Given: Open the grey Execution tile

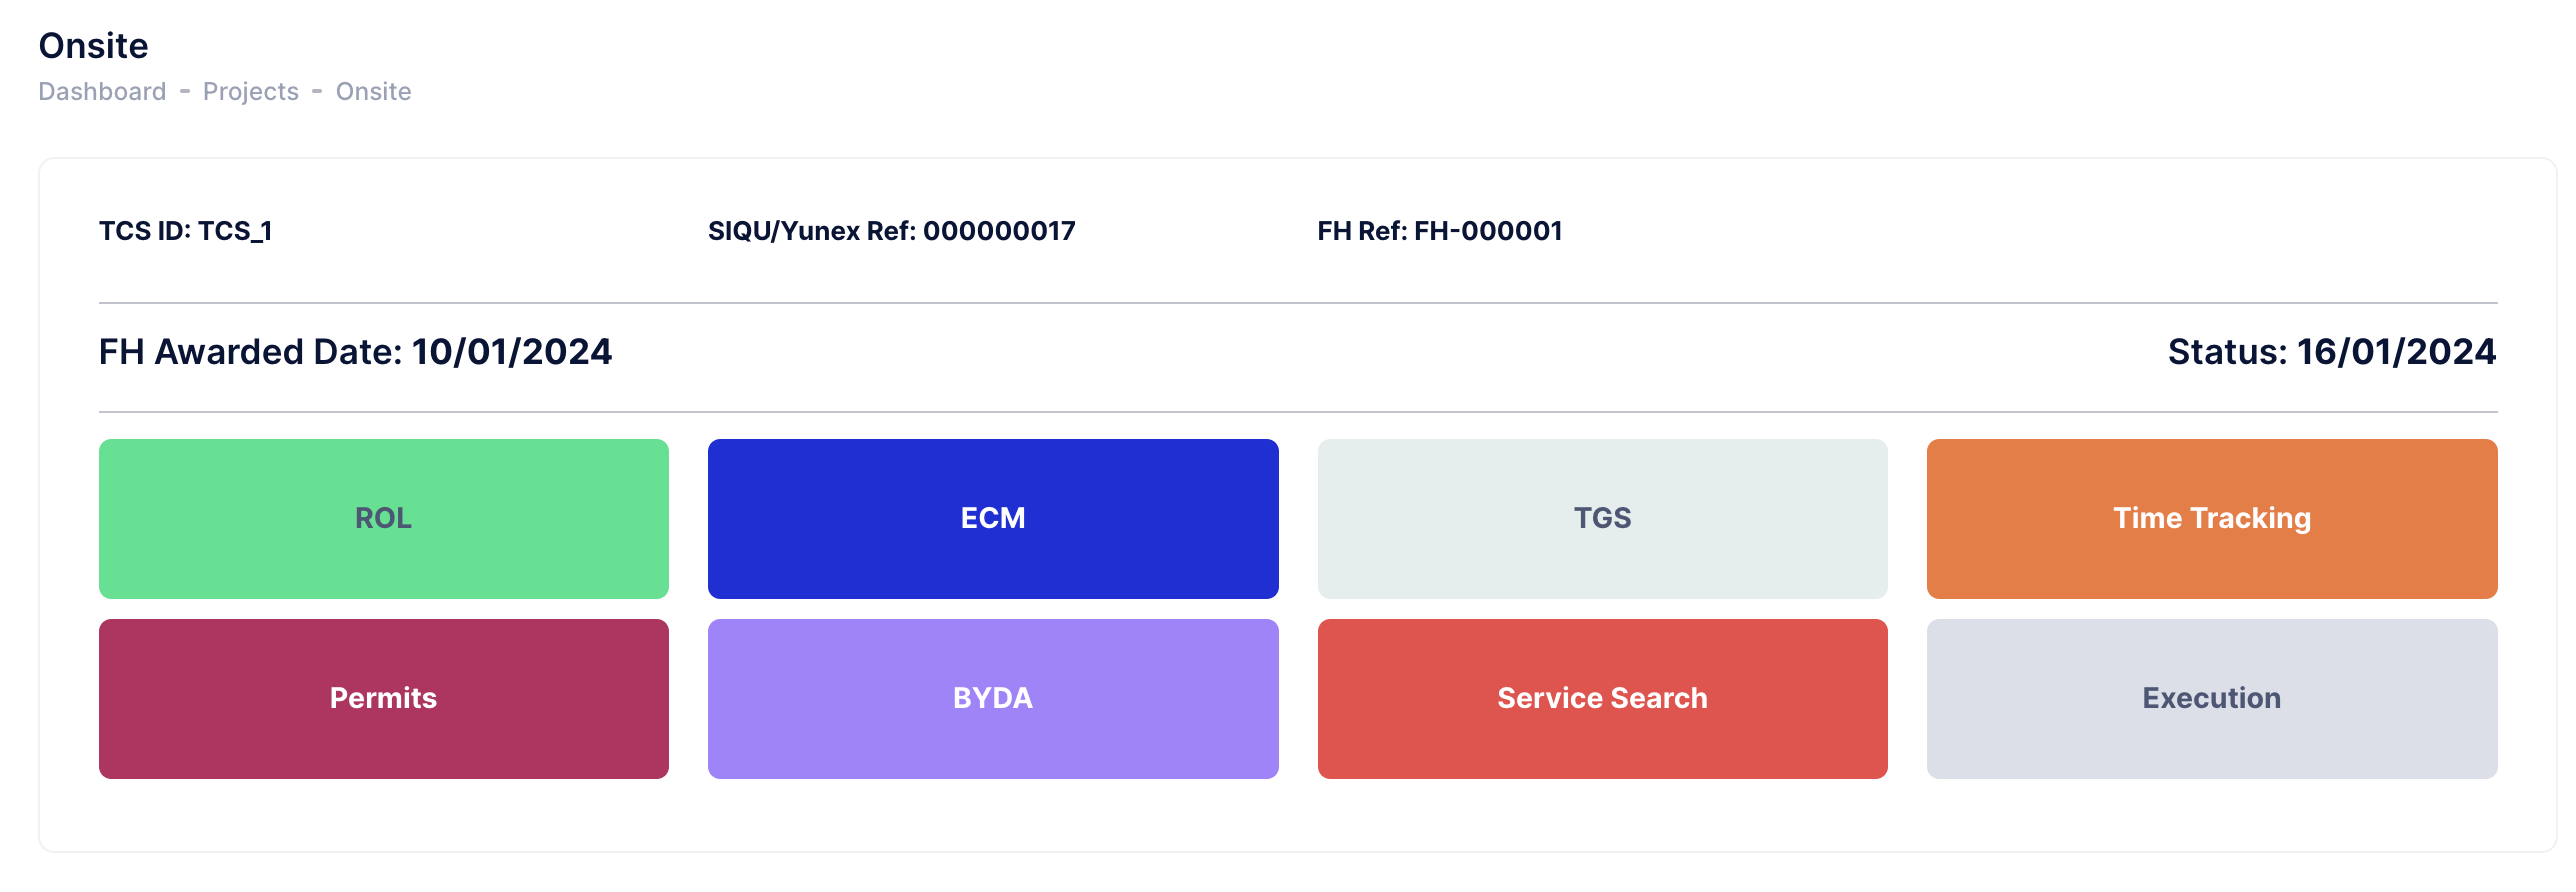Looking at the screenshot, I should 2211,698.
